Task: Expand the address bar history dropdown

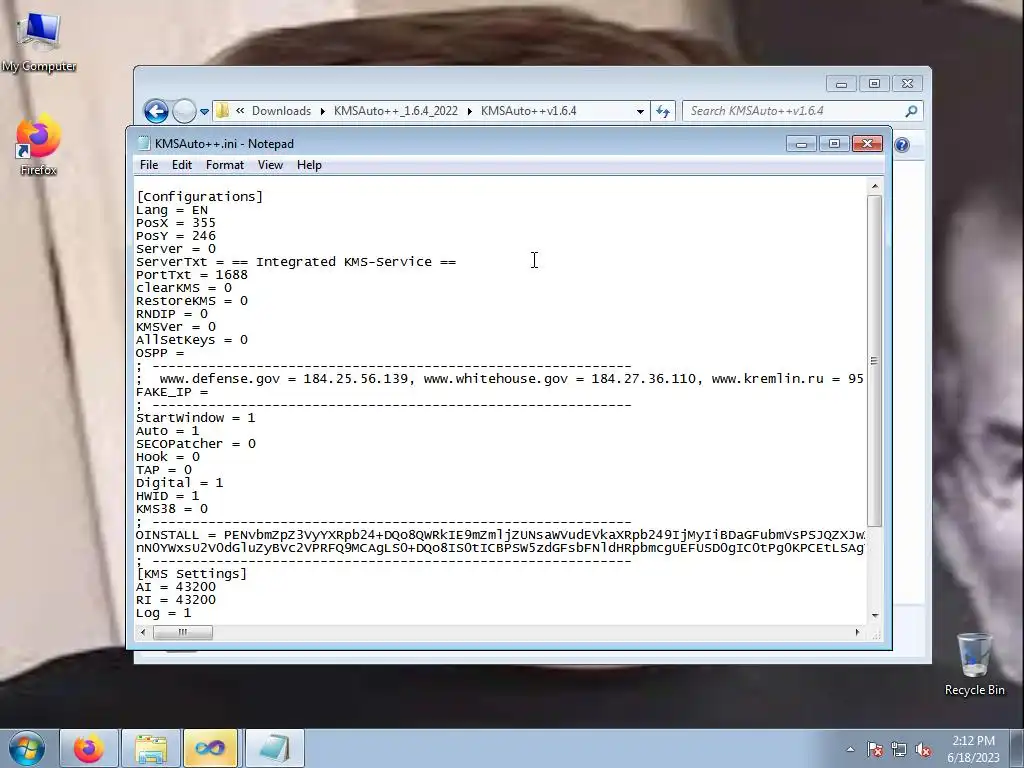Action: [640, 112]
